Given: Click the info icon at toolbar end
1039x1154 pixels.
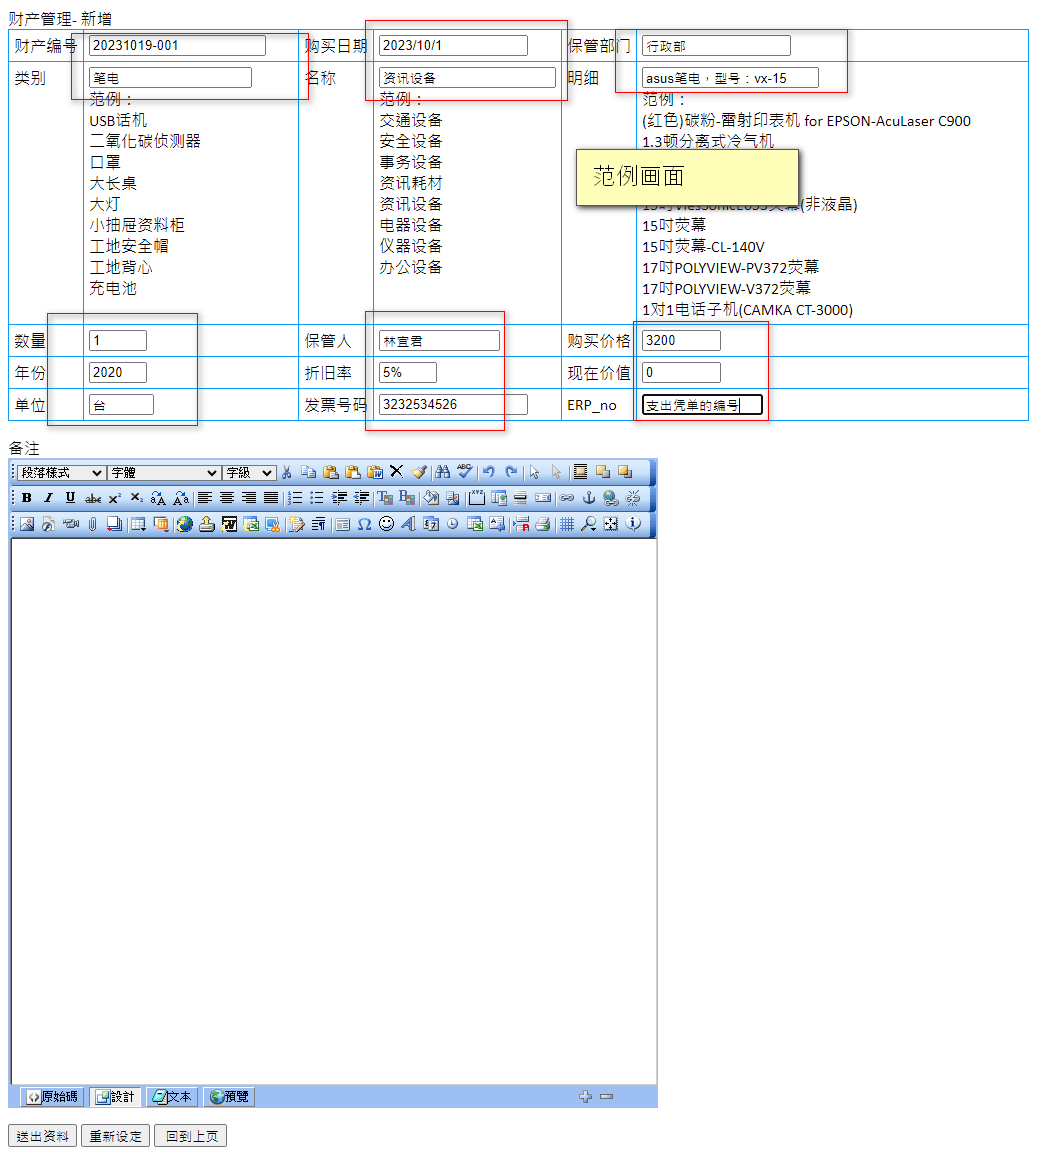Looking at the screenshot, I should pos(633,523).
